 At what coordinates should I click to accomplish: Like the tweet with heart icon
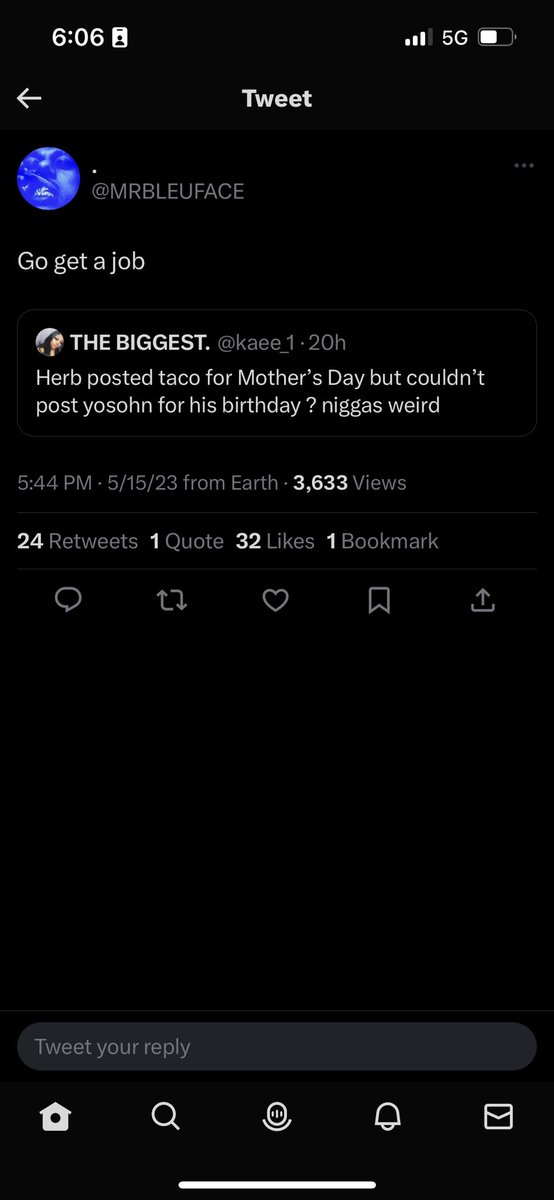tap(276, 599)
